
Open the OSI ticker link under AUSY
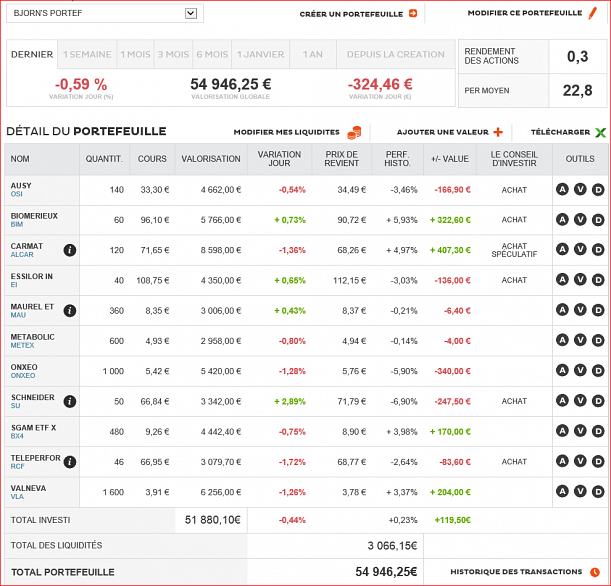tap(16, 194)
